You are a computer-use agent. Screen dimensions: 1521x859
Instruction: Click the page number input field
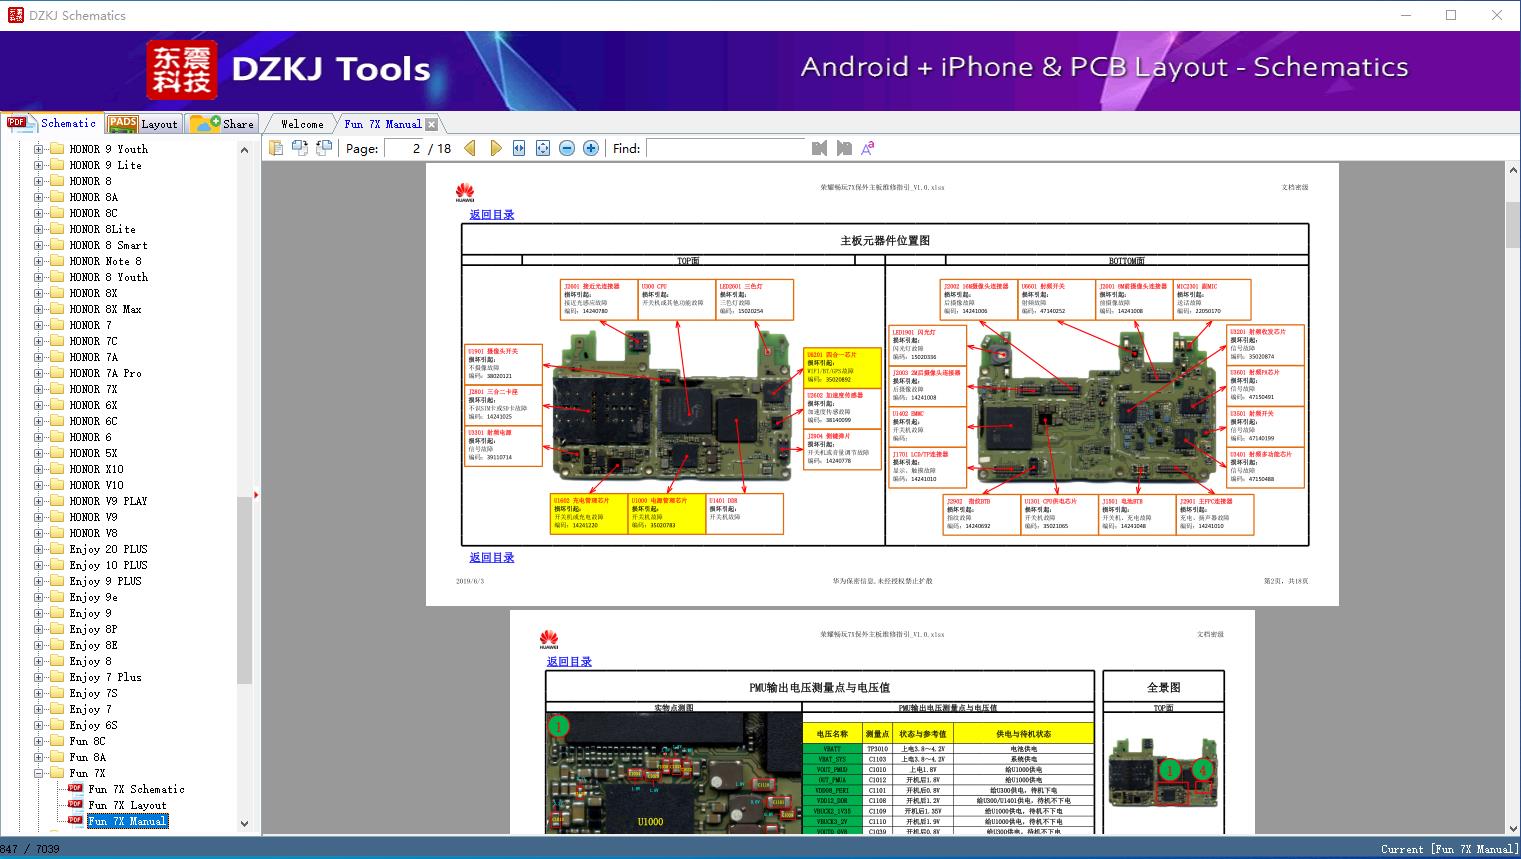(403, 148)
